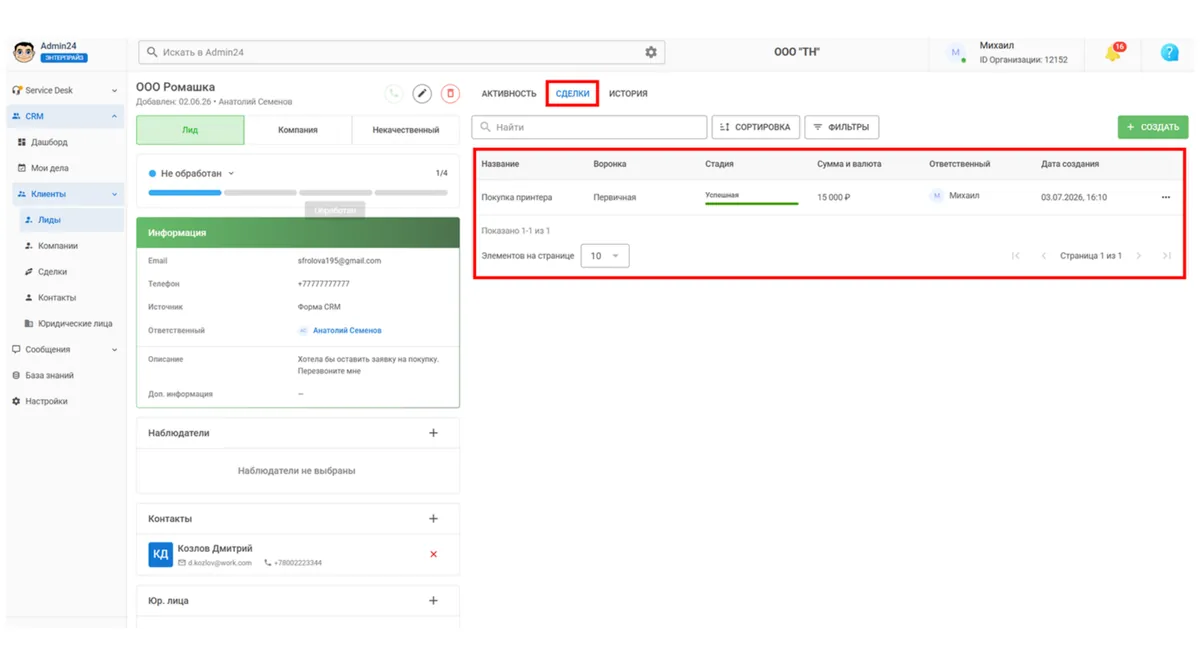The image size is (1200, 656).
Task: Switch to the История tab
Action: (628, 94)
